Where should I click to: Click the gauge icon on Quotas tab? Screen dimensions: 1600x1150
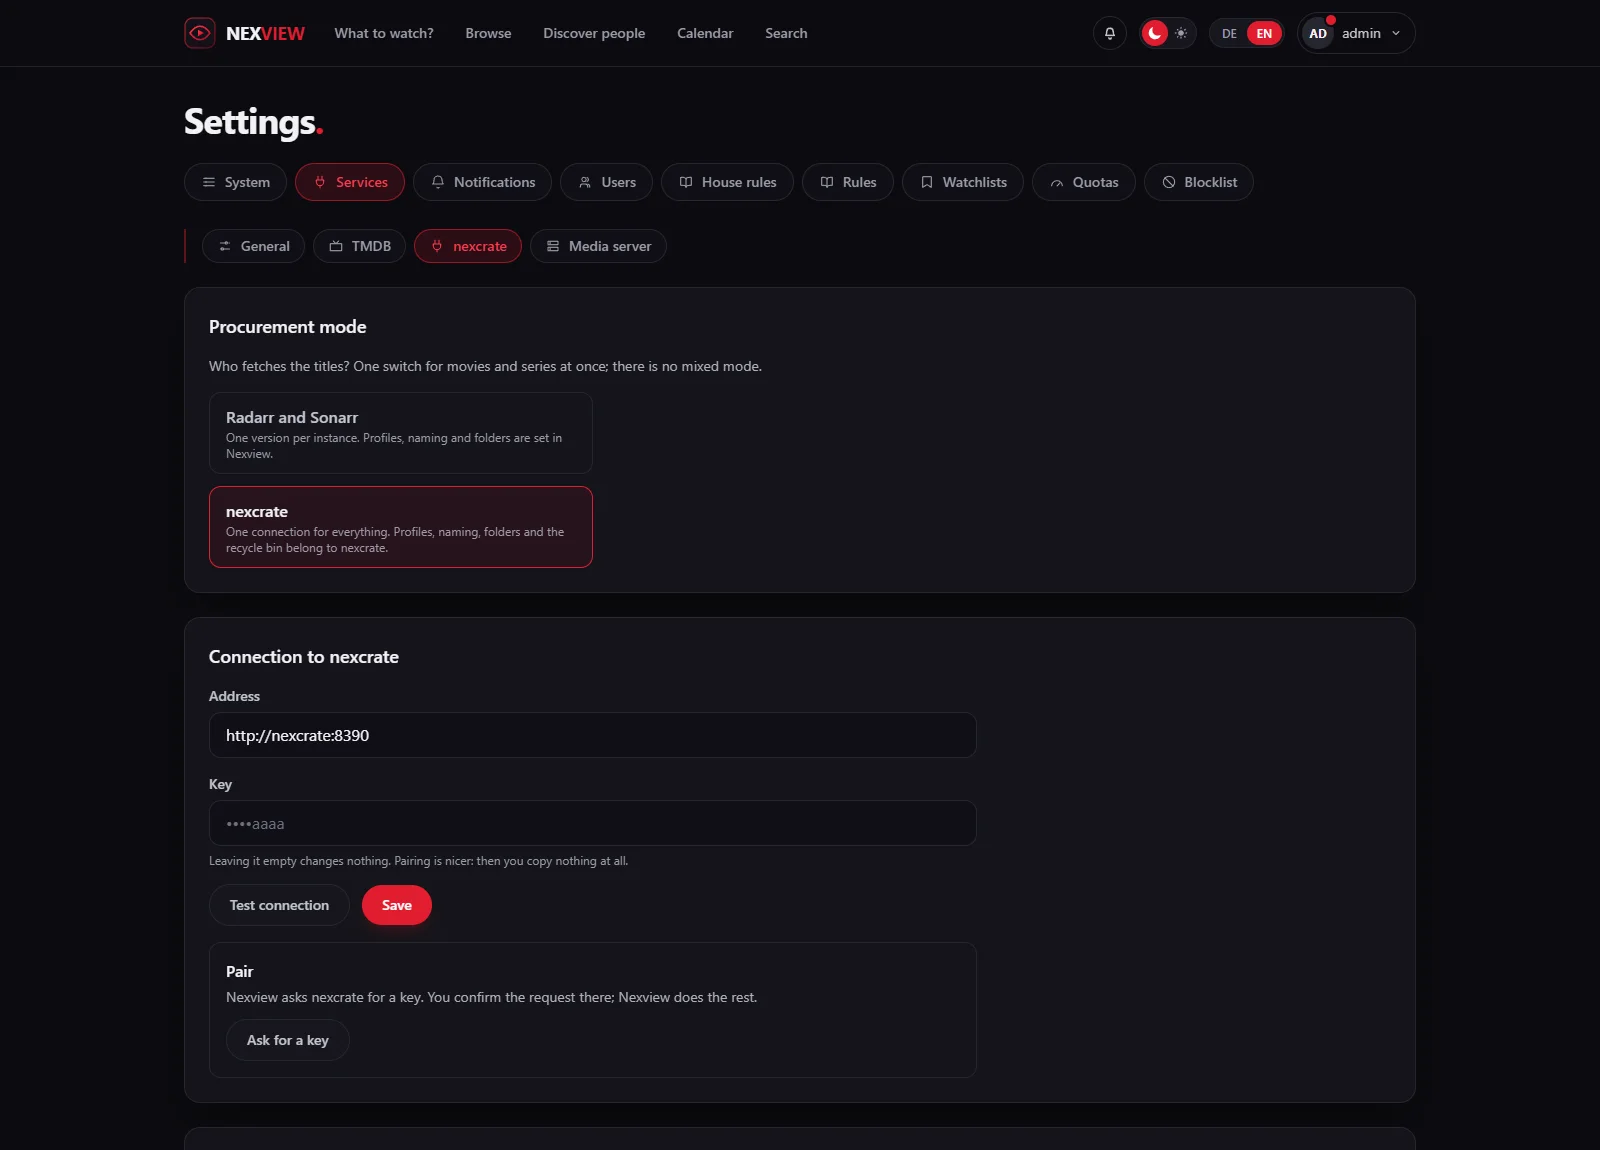click(x=1057, y=182)
